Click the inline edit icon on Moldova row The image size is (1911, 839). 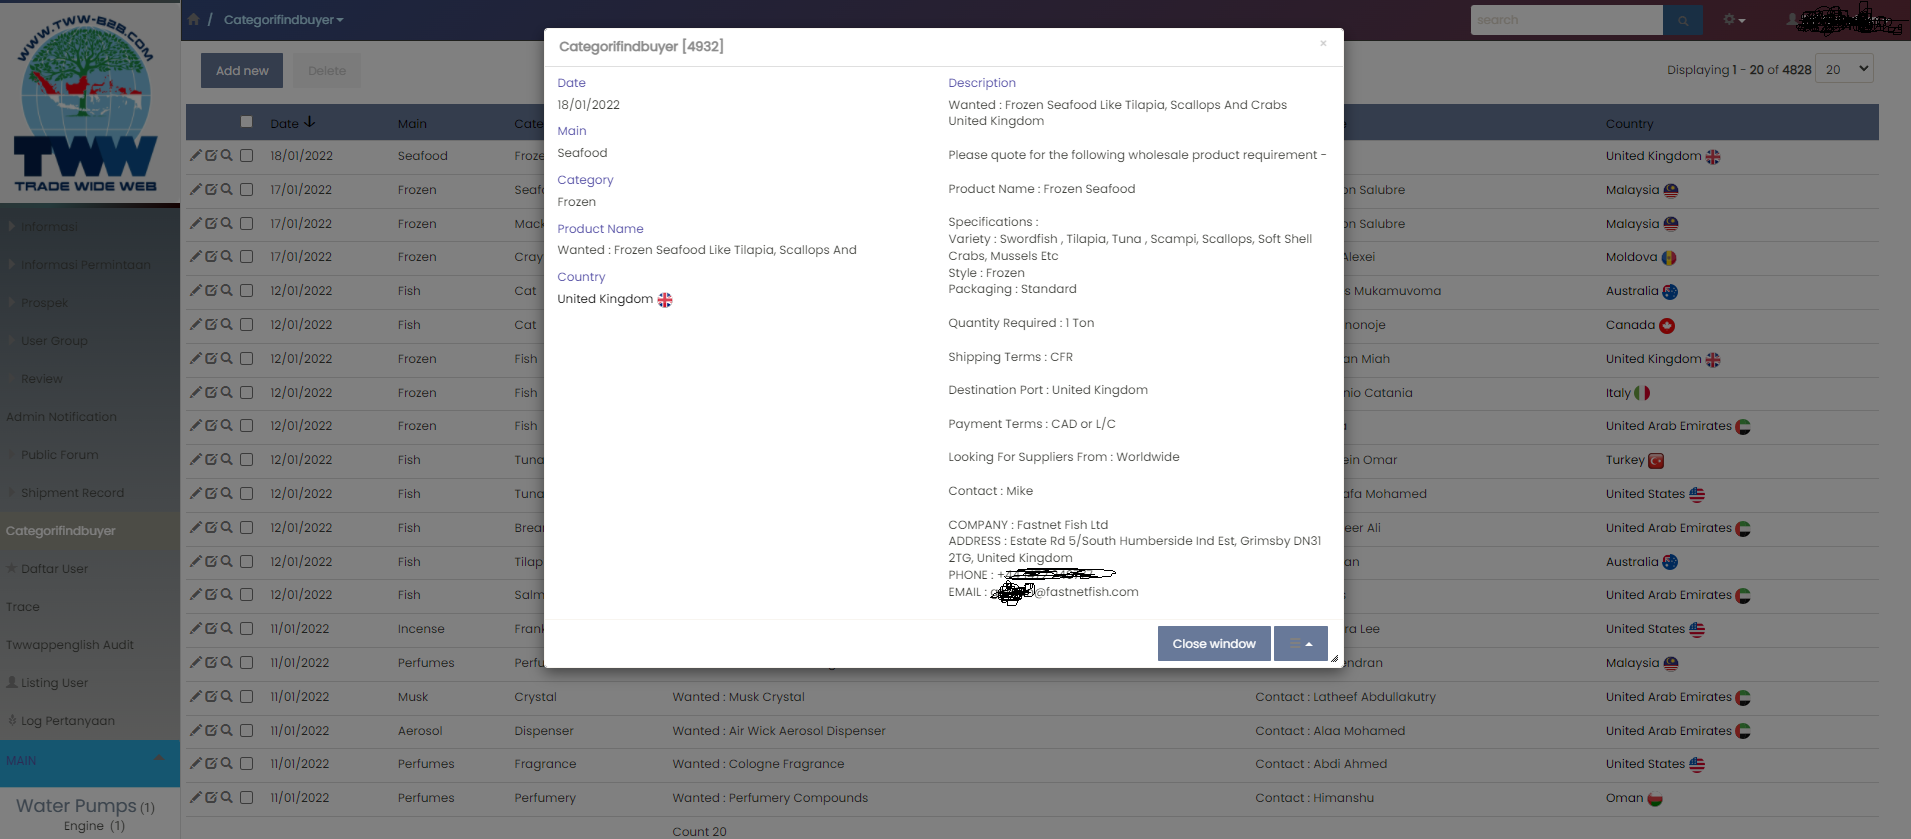pyautogui.click(x=211, y=257)
